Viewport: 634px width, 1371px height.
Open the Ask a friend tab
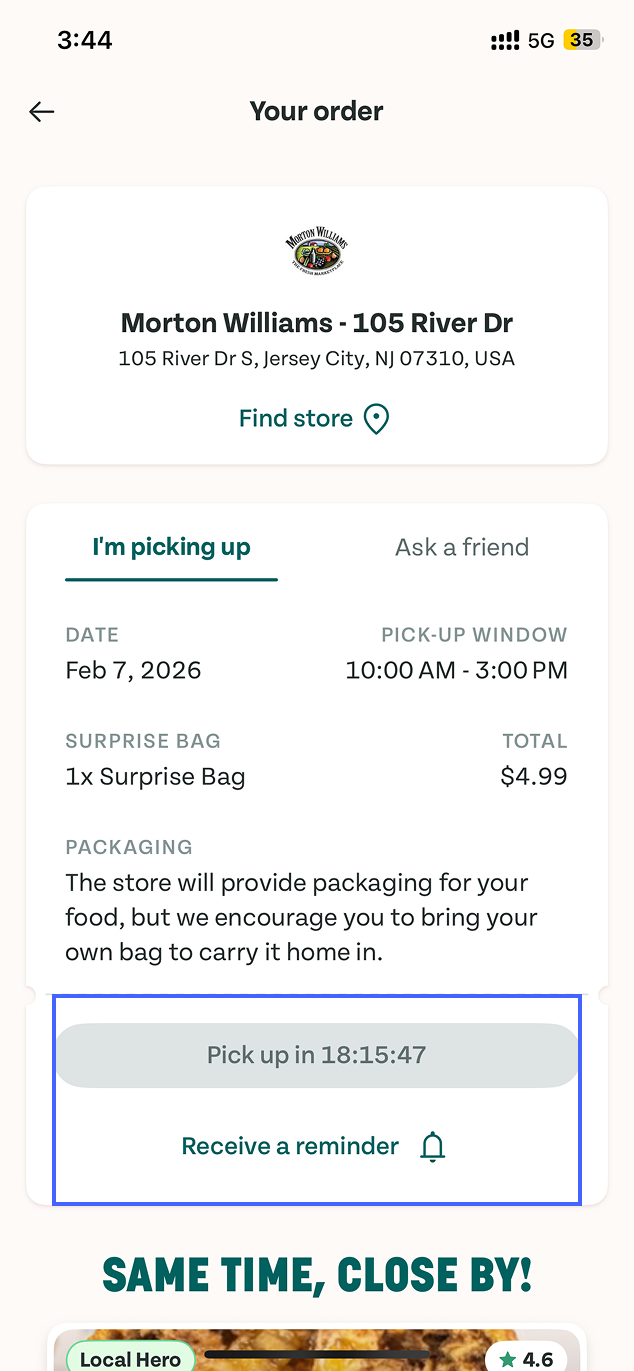click(462, 547)
